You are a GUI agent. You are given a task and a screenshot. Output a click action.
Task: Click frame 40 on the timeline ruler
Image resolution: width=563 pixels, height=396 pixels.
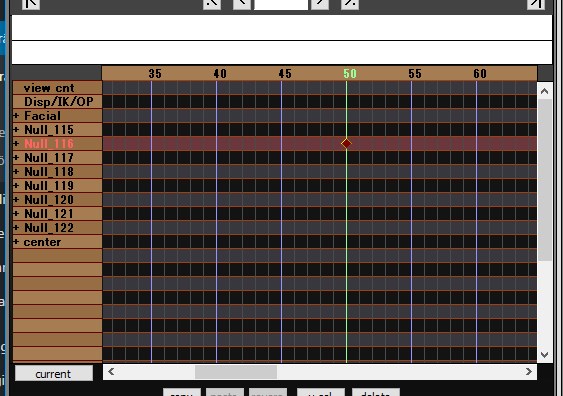(x=220, y=74)
